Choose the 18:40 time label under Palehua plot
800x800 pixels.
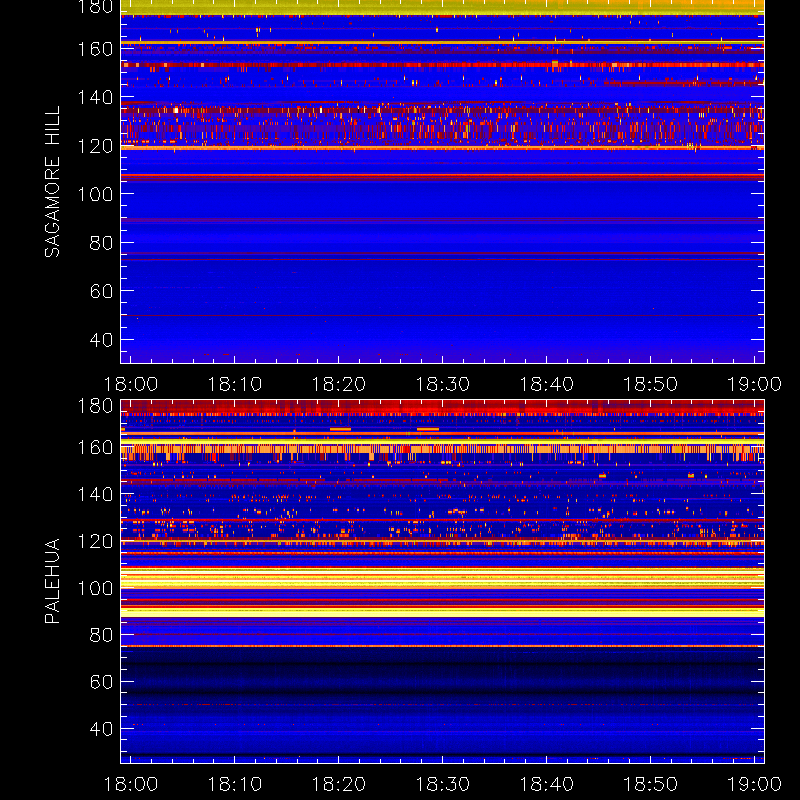pos(546,784)
